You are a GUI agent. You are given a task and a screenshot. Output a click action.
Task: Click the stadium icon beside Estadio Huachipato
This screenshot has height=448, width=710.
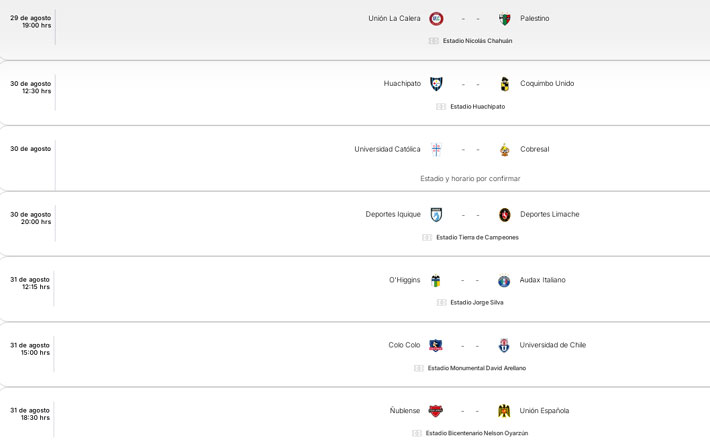pos(441,106)
